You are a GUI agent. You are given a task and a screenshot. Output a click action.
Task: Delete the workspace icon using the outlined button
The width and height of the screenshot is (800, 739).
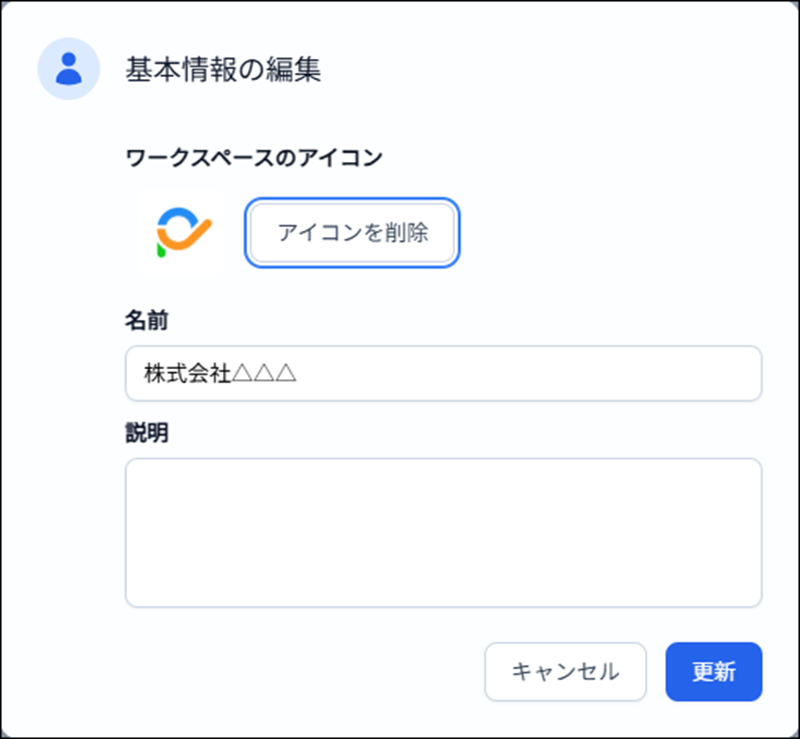coord(352,233)
